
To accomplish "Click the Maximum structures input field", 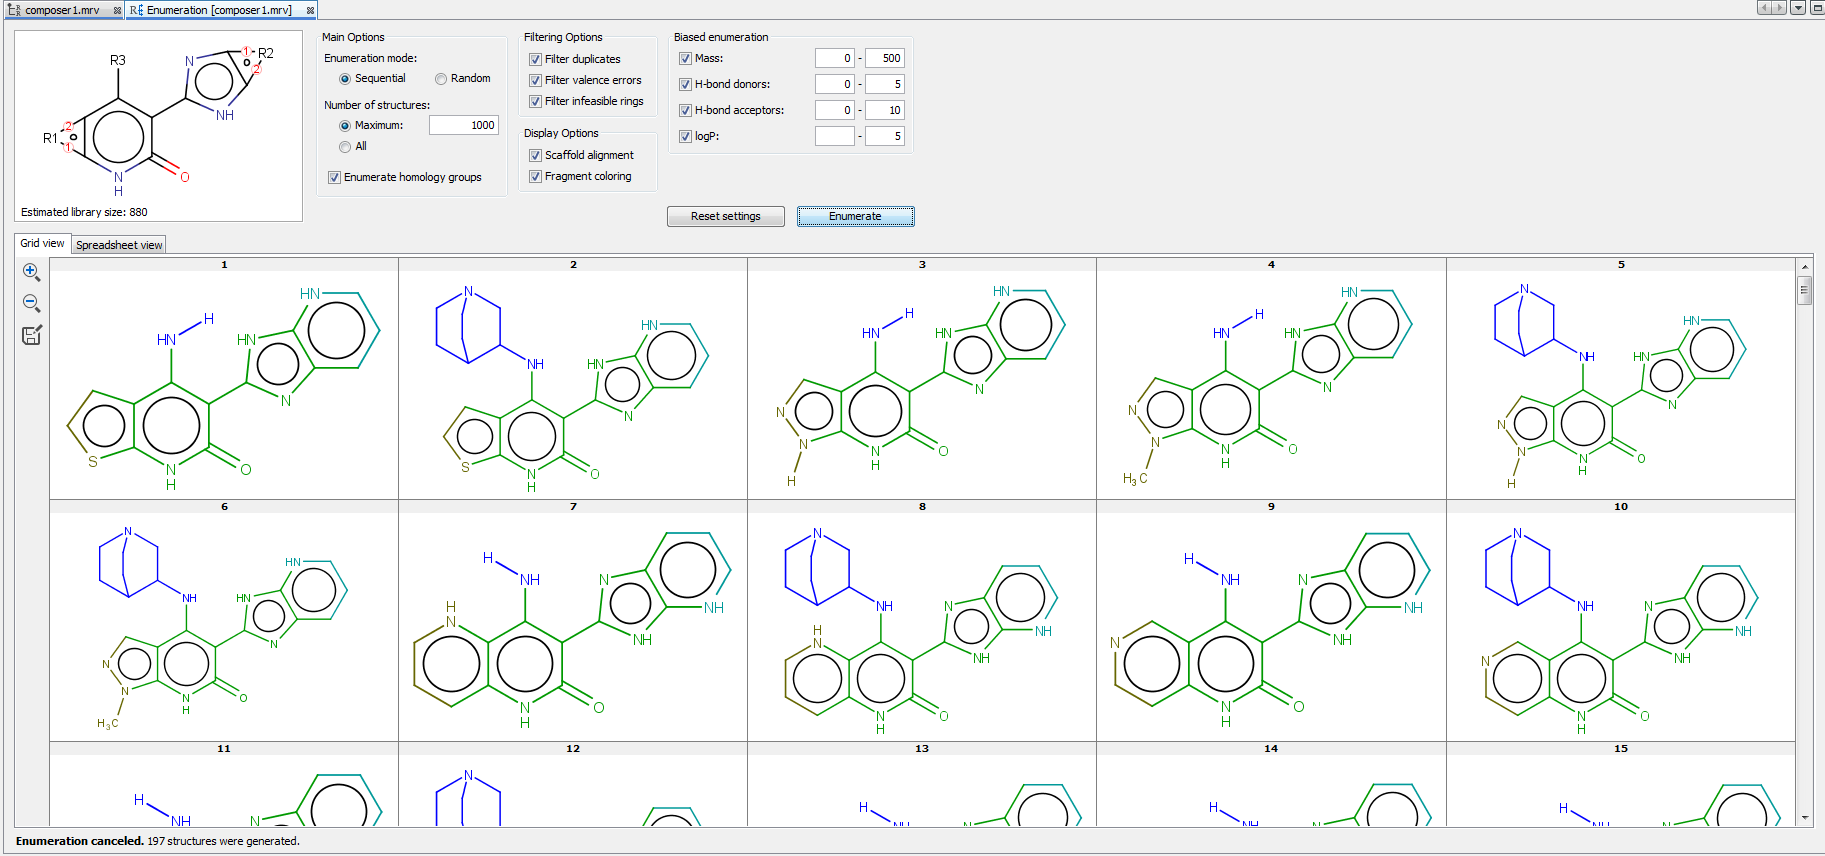I will [x=464, y=125].
